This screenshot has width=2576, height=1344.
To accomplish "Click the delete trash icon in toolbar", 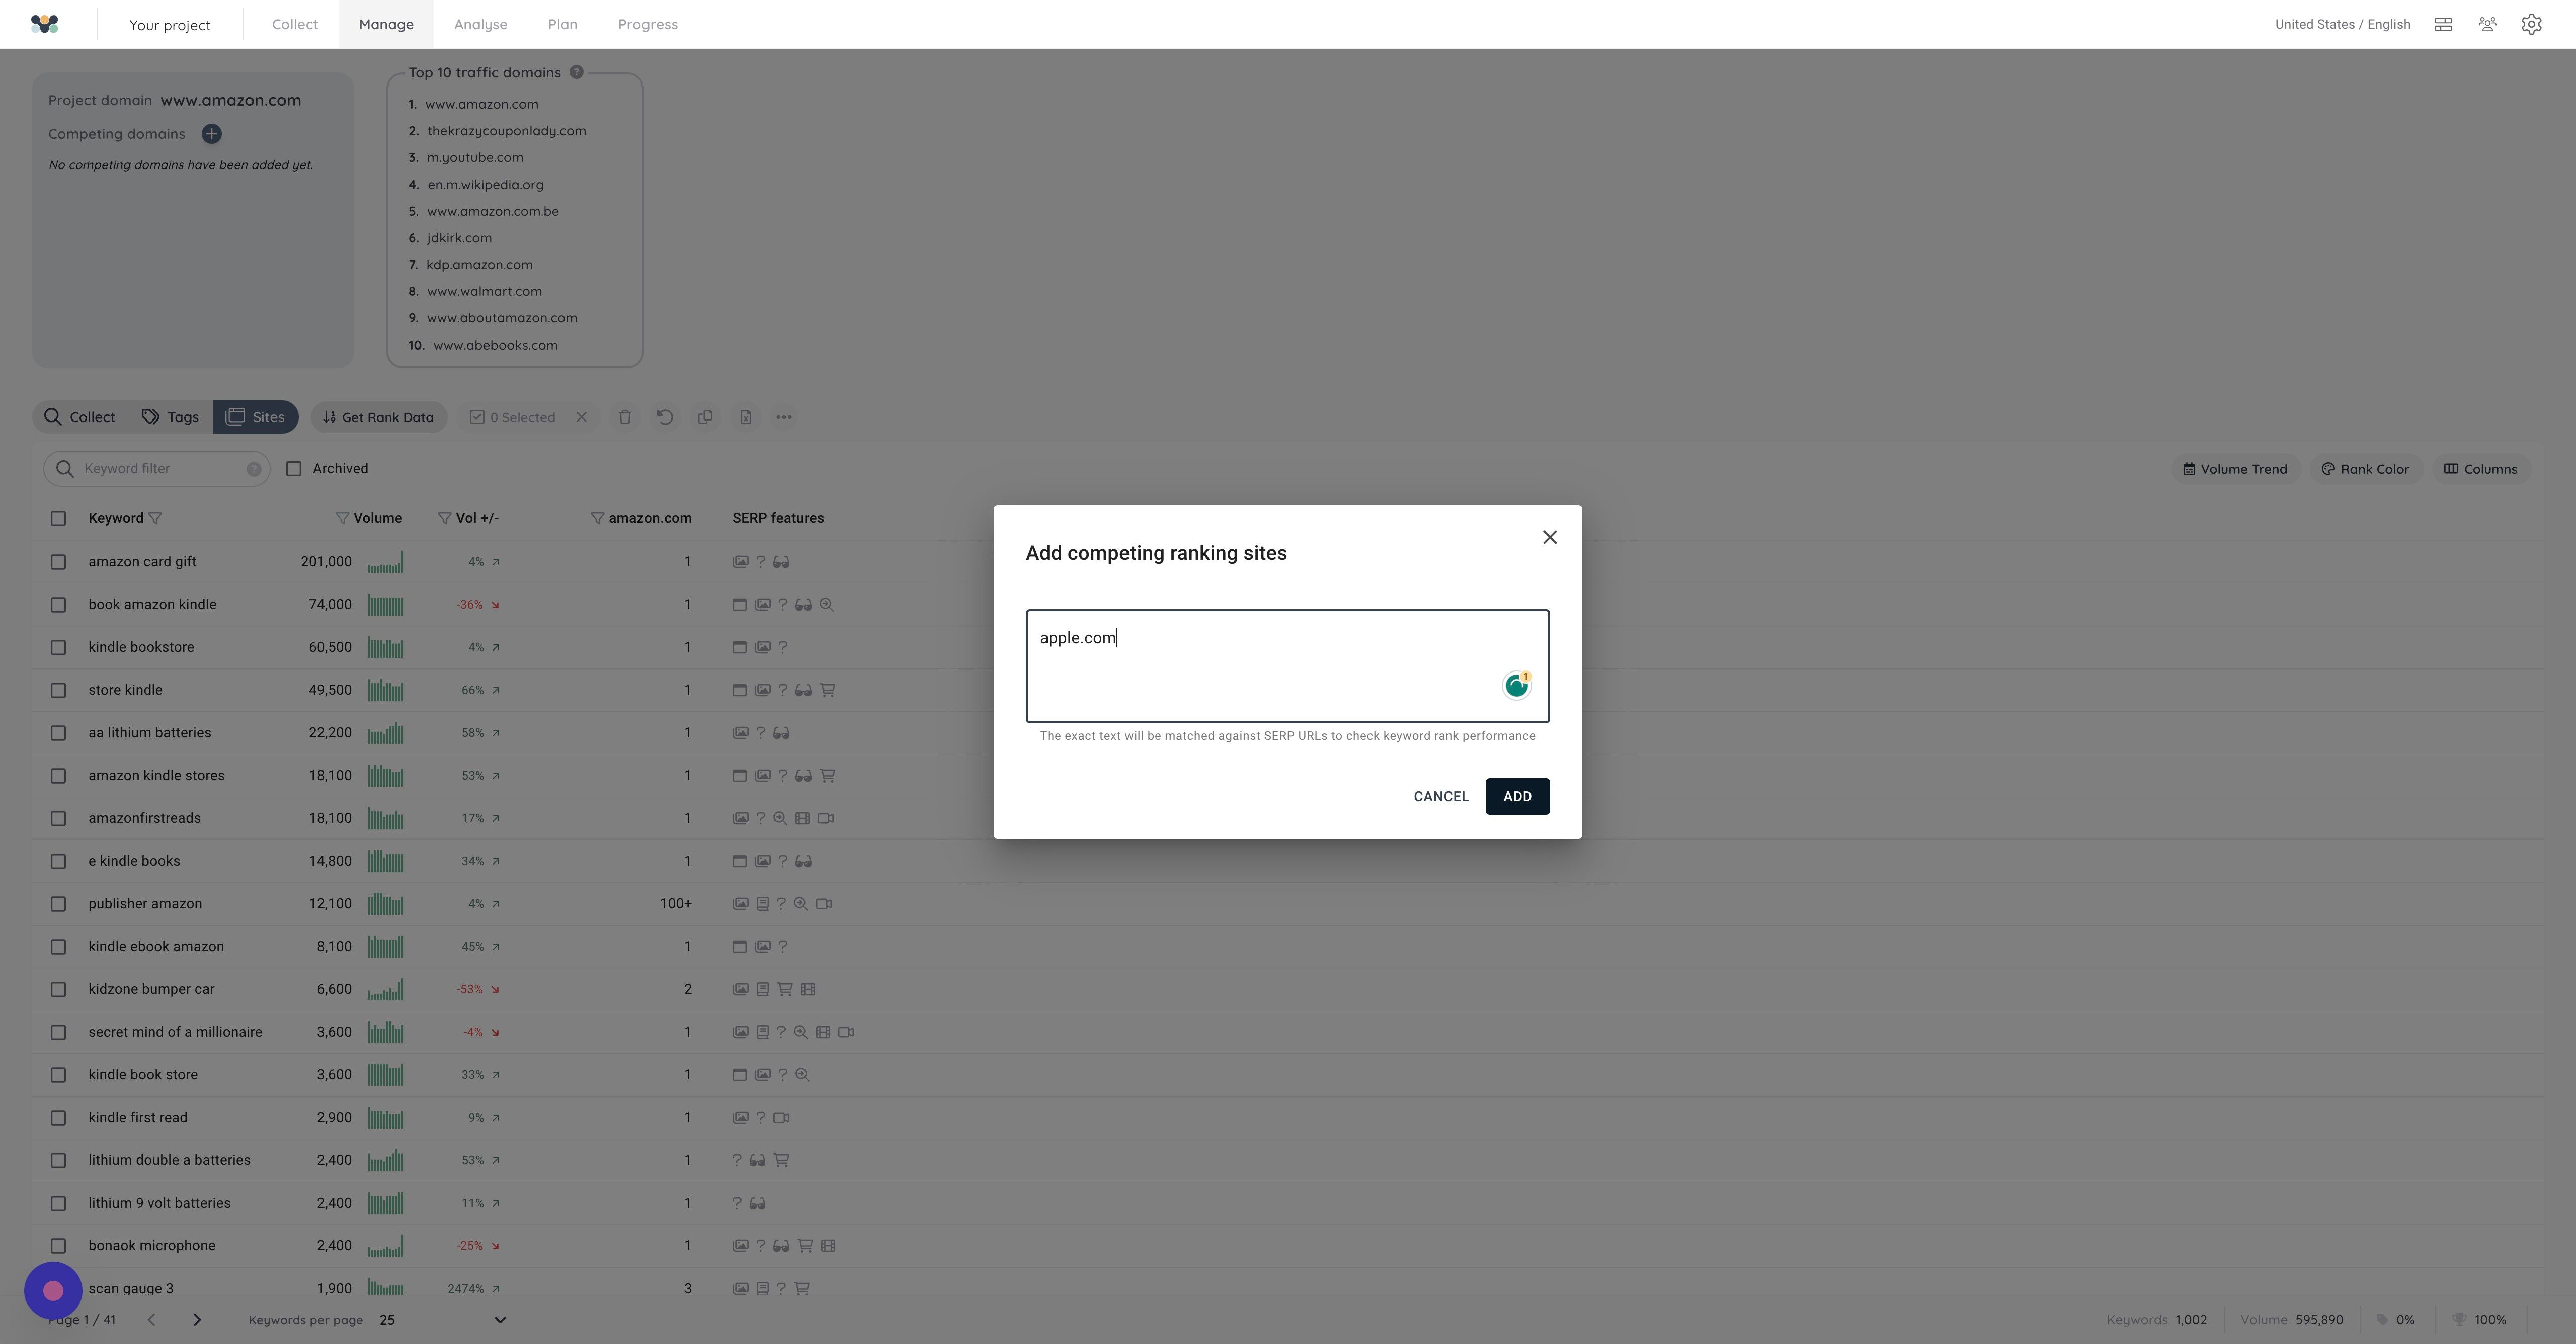I will (x=625, y=417).
